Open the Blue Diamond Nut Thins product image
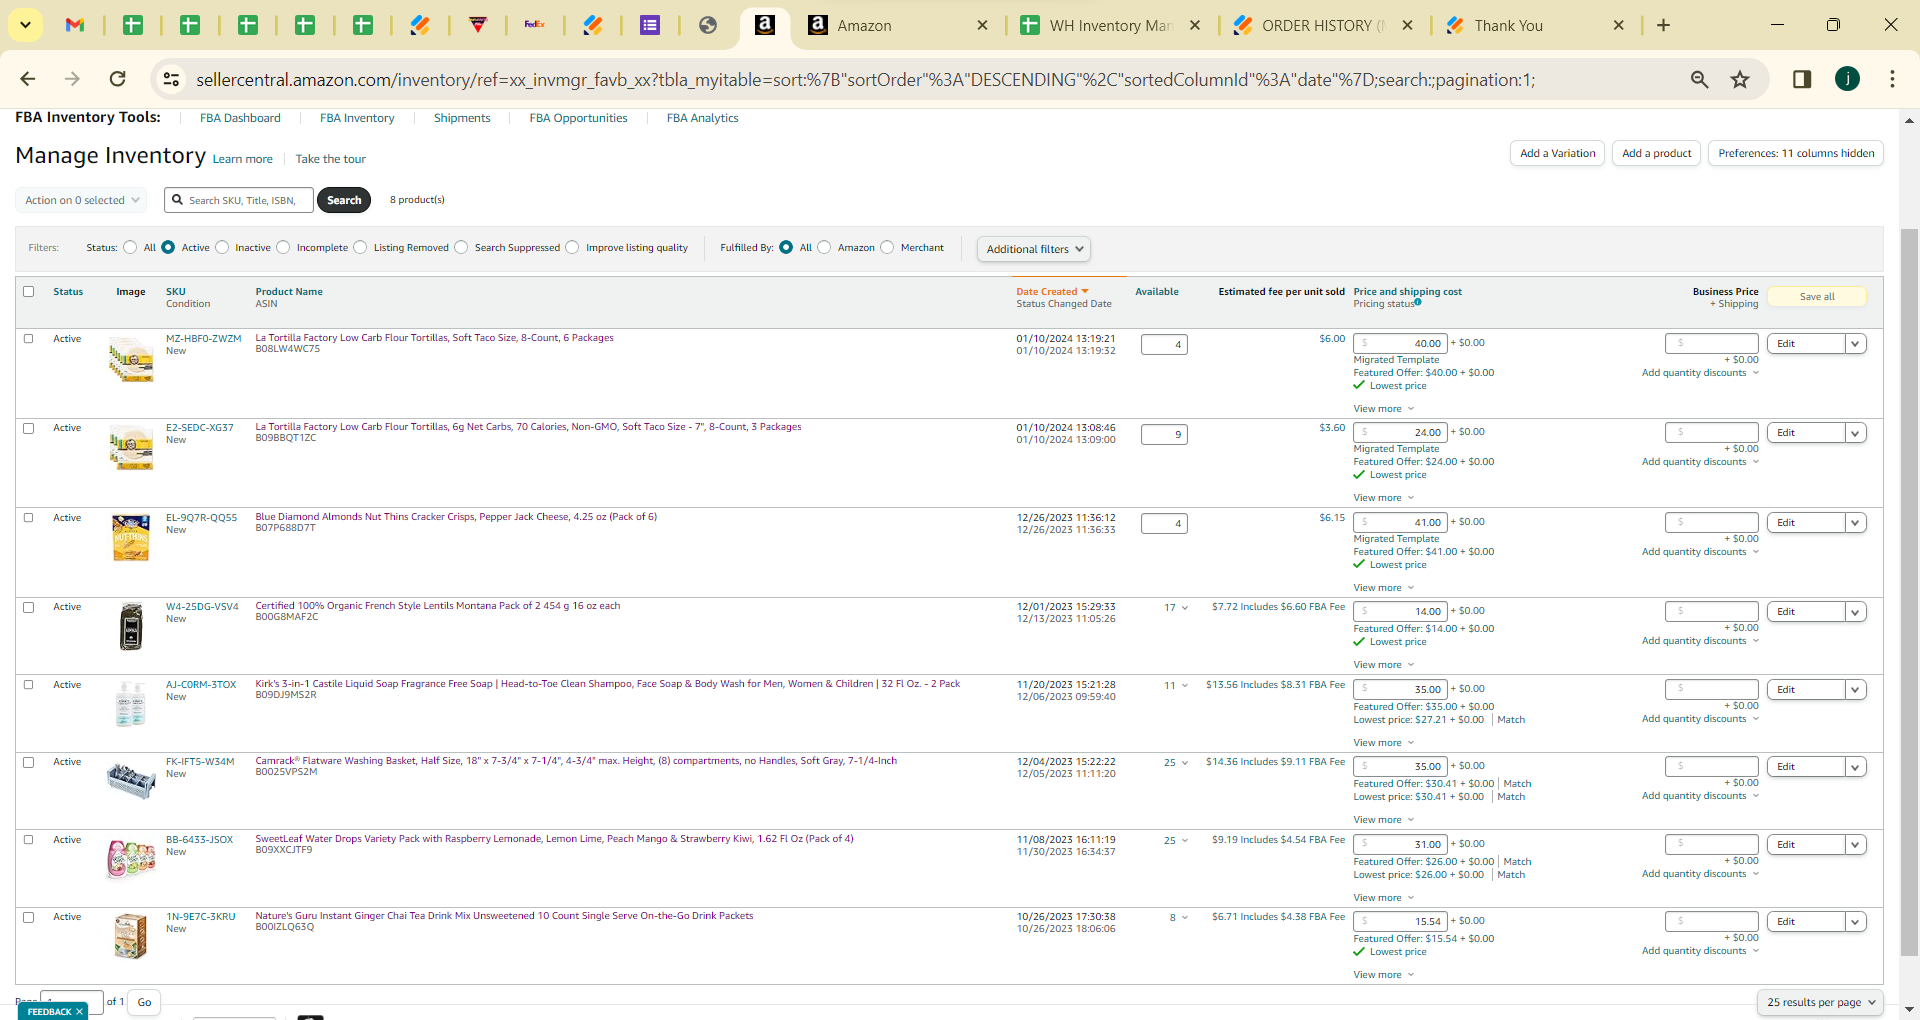Viewport: 1920px width, 1020px height. point(131,538)
